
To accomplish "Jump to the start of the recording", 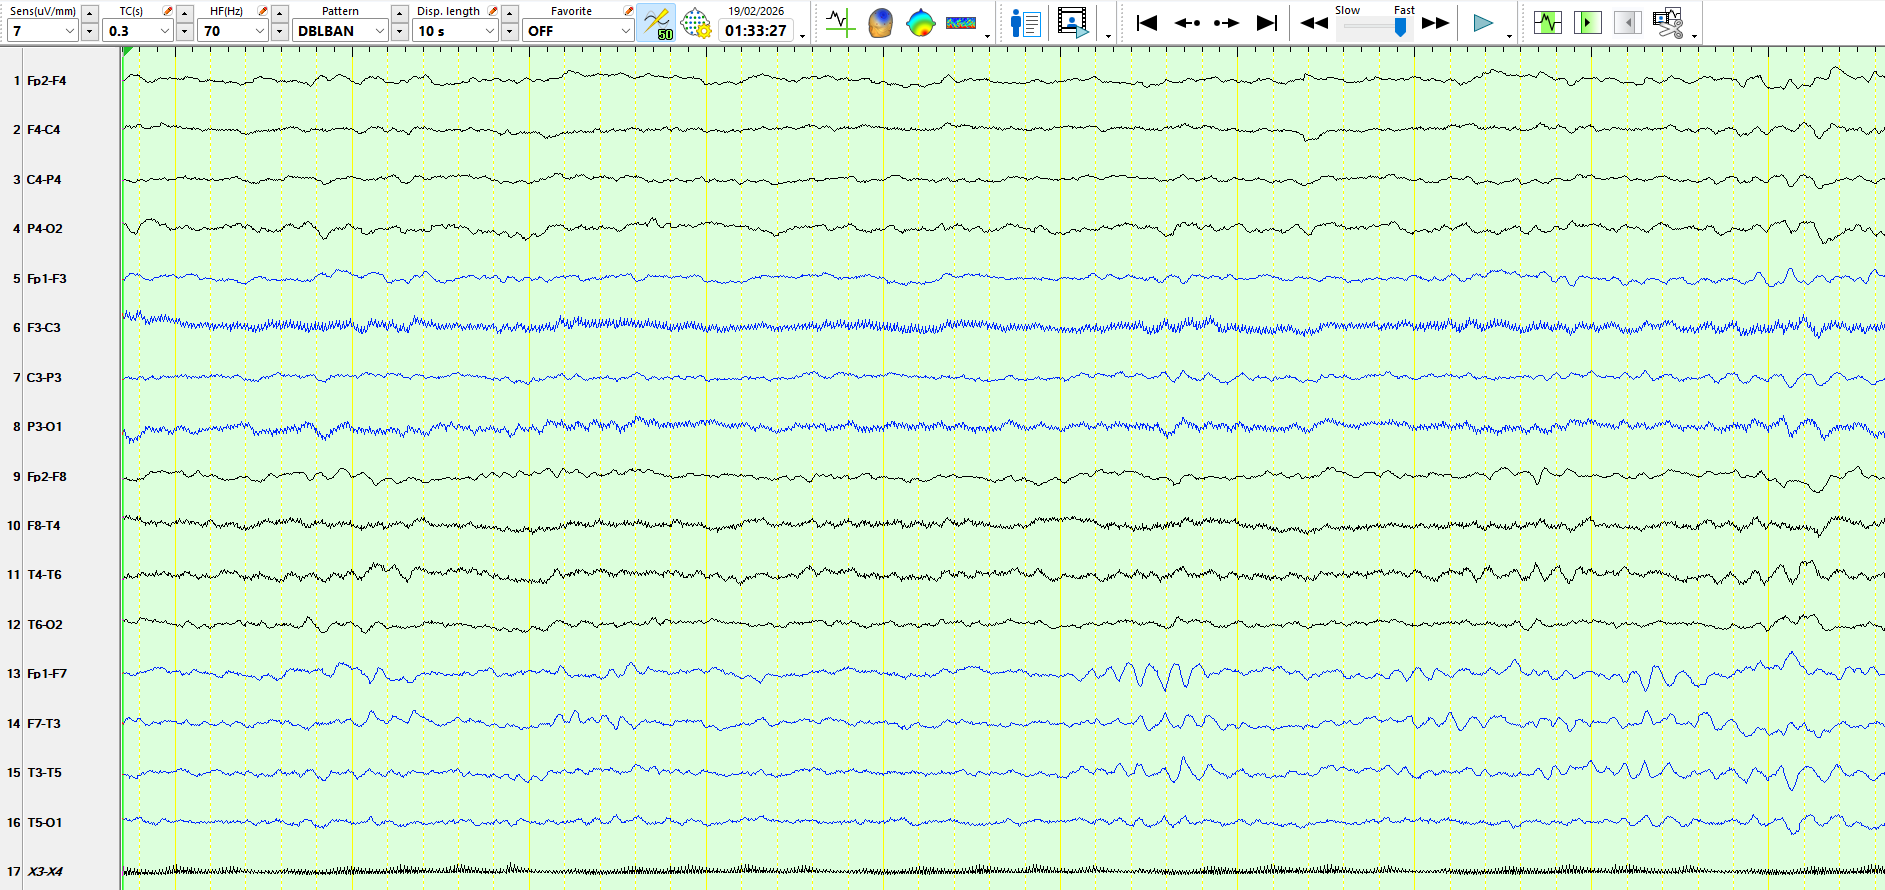I will (x=1147, y=23).
